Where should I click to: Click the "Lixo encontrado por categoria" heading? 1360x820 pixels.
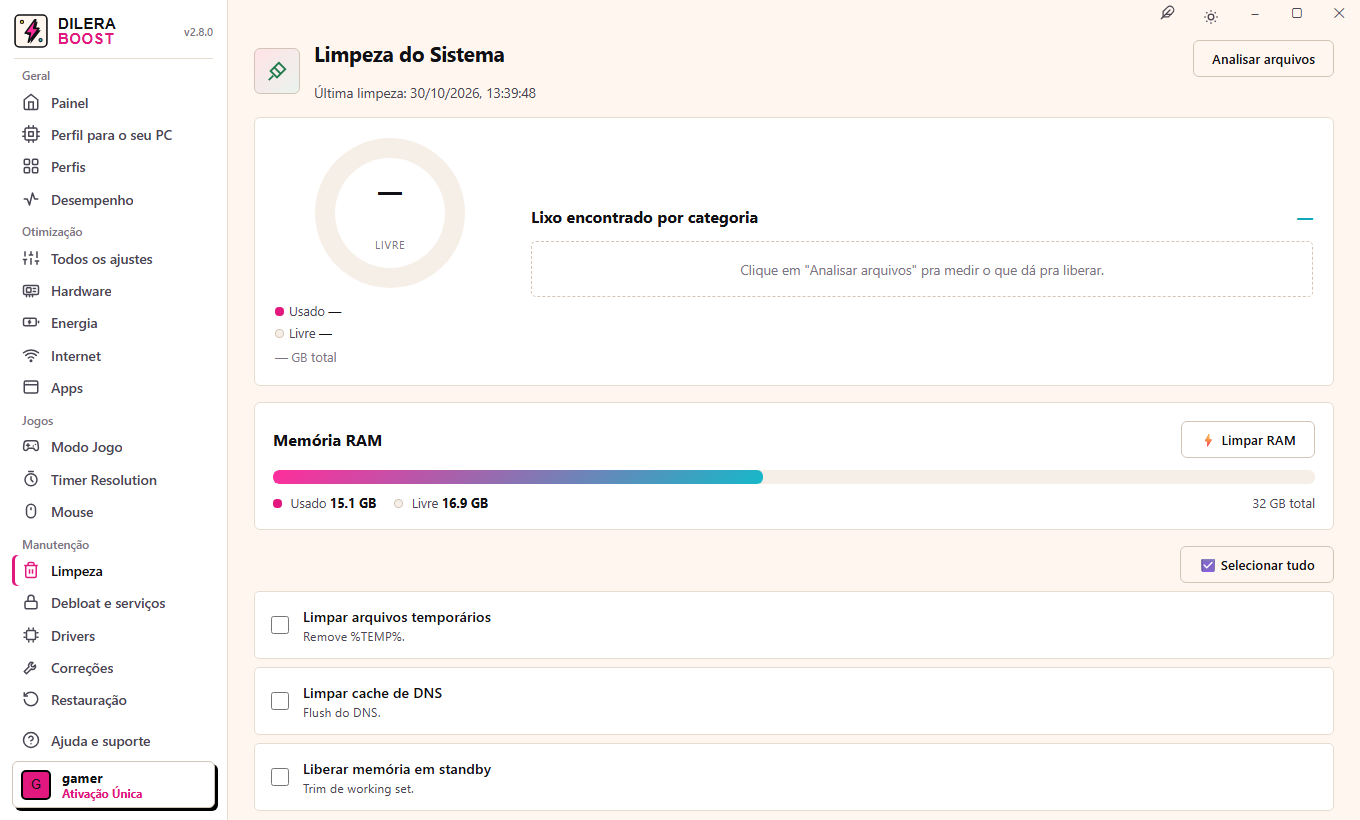(x=644, y=217)
